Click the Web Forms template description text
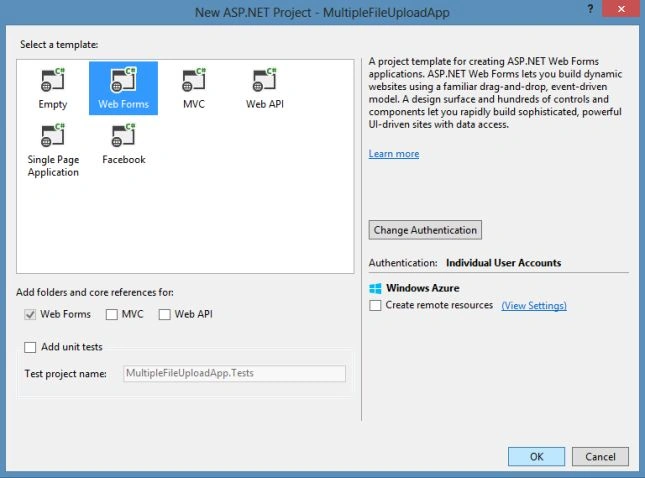The width and height of the screenshot is (645, 478). point(495,93)
